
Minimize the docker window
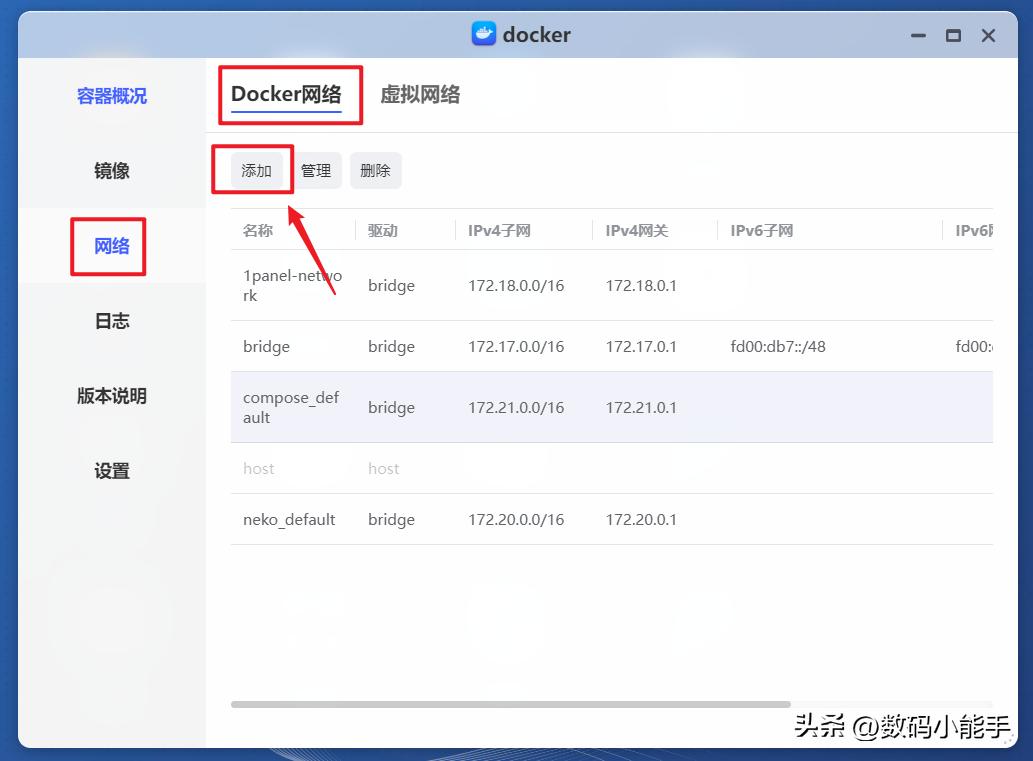point(918,36)
